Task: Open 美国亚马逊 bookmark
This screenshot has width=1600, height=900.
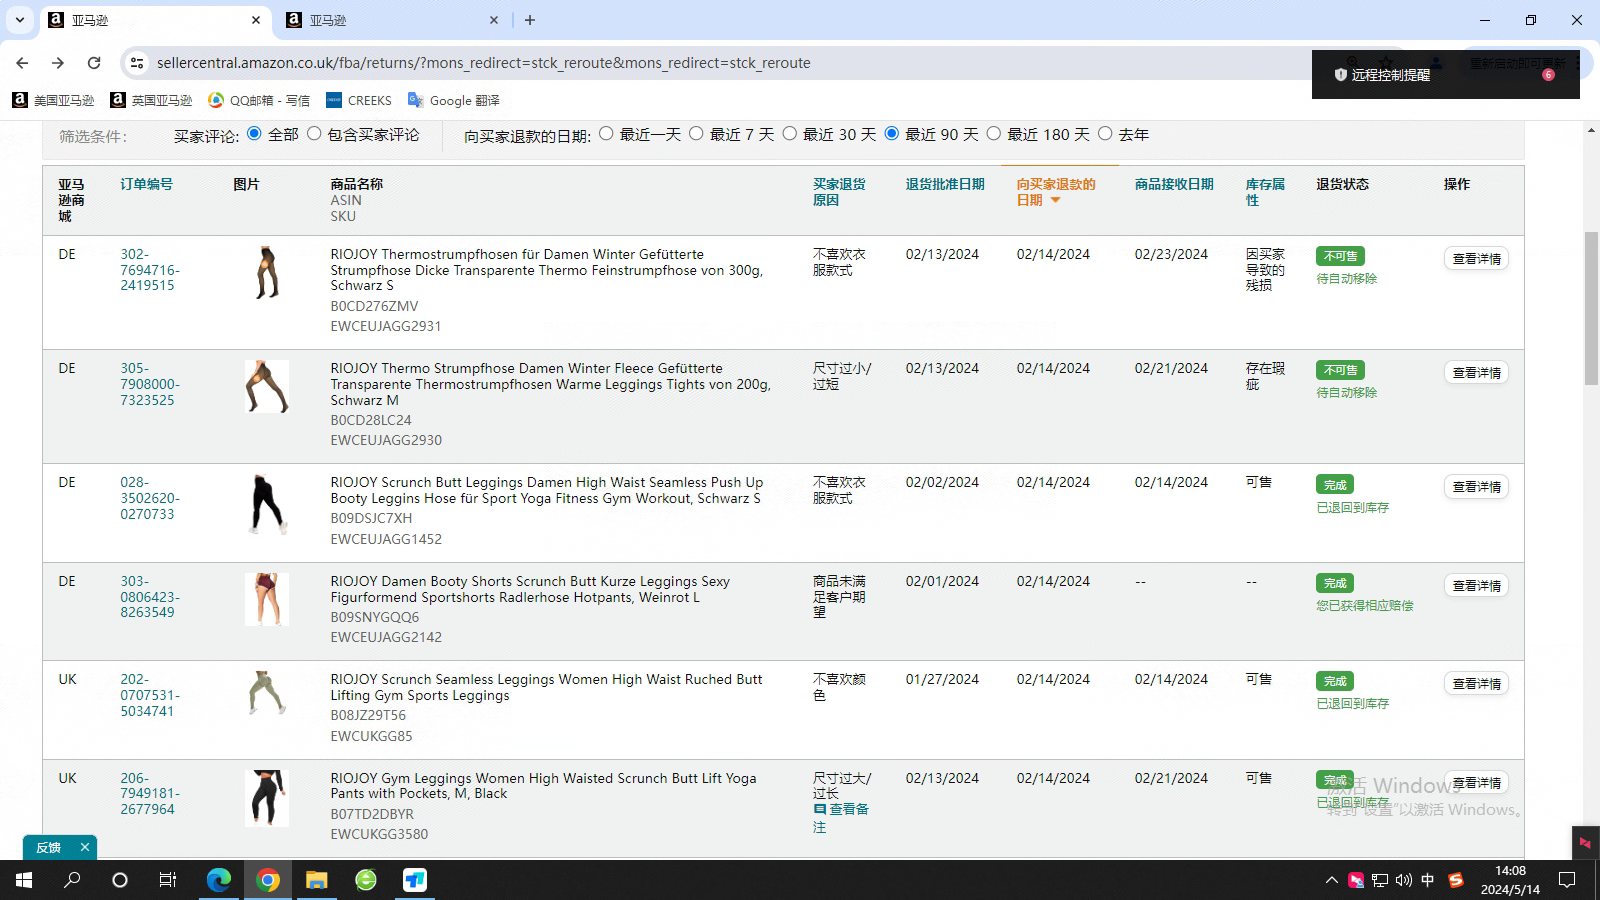Action: tap(53, 100)
